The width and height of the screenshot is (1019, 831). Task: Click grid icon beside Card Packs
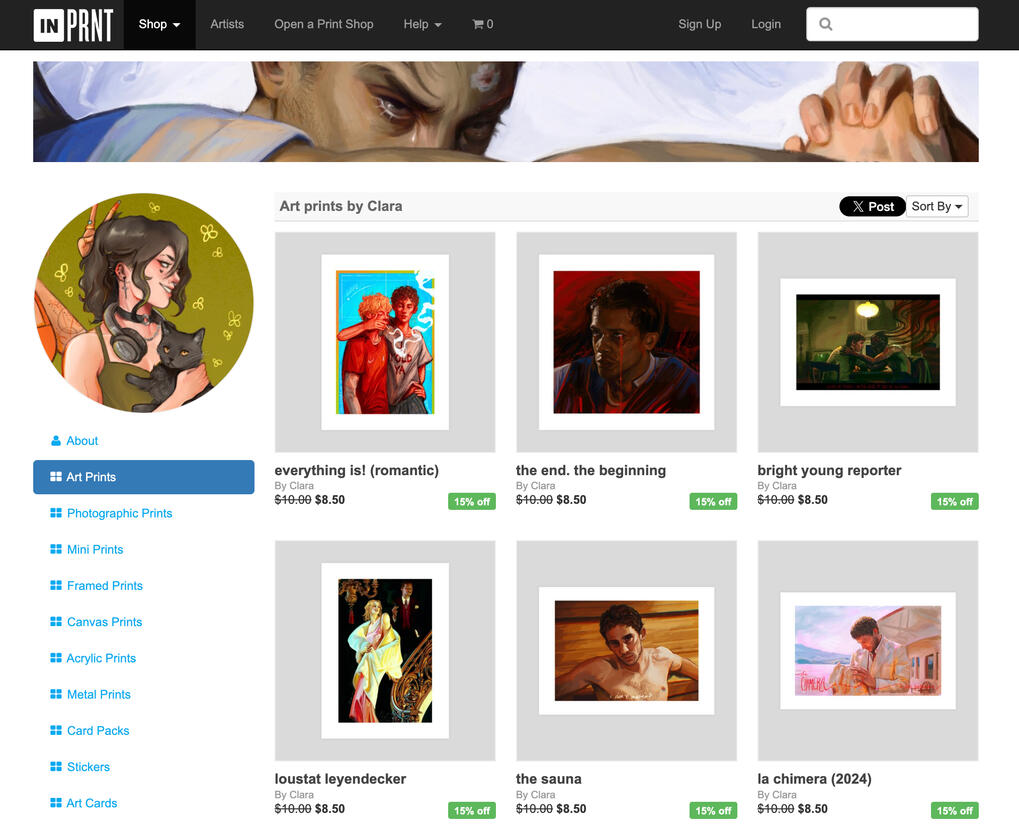coord(56,730)
